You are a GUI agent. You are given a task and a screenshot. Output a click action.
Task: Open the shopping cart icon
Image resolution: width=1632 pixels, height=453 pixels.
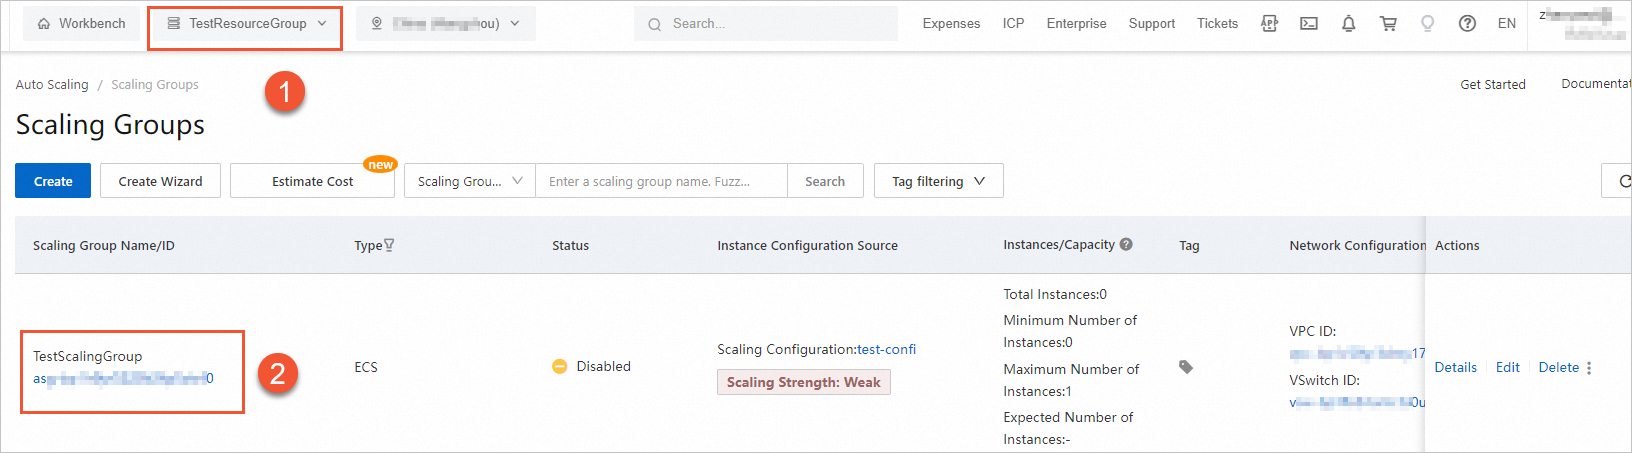coord(1388,24)
